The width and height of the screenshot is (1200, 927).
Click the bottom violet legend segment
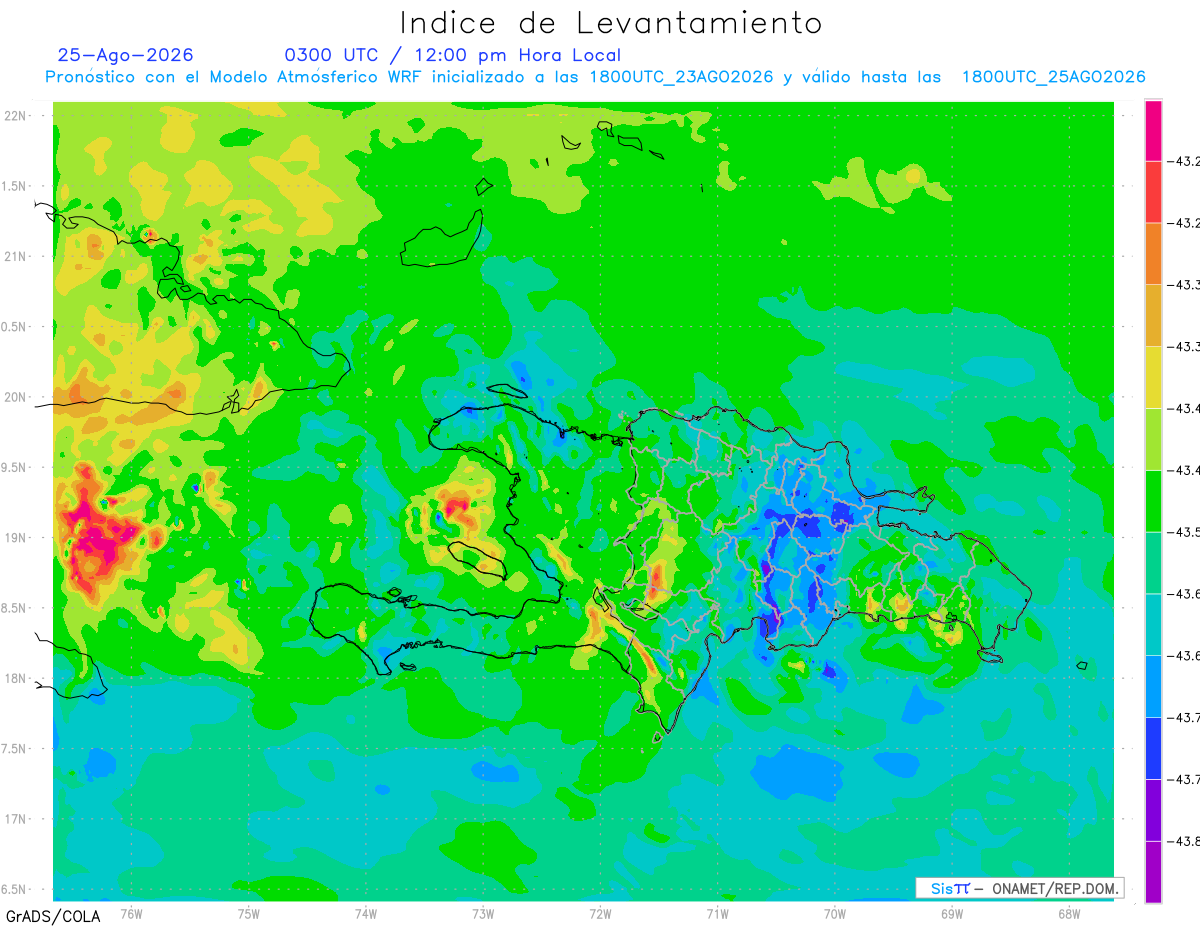[x=1153, y=872]
